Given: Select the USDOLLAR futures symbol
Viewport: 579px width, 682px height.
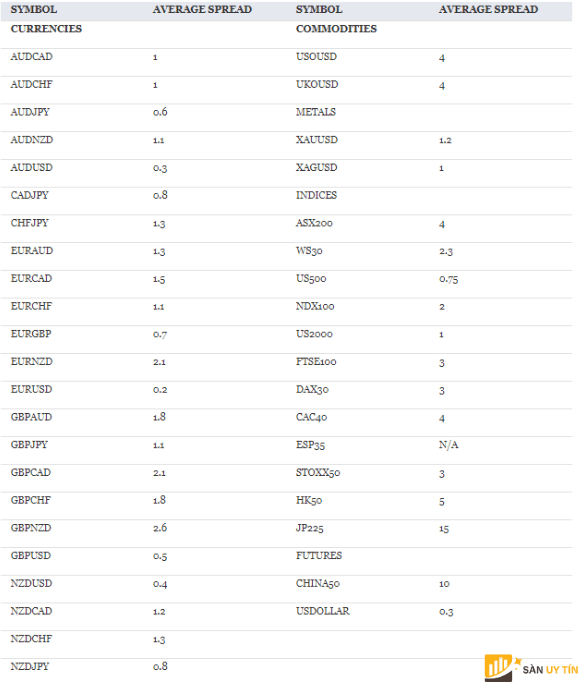Looking at the screenshot, I should [x=323, y=611].
